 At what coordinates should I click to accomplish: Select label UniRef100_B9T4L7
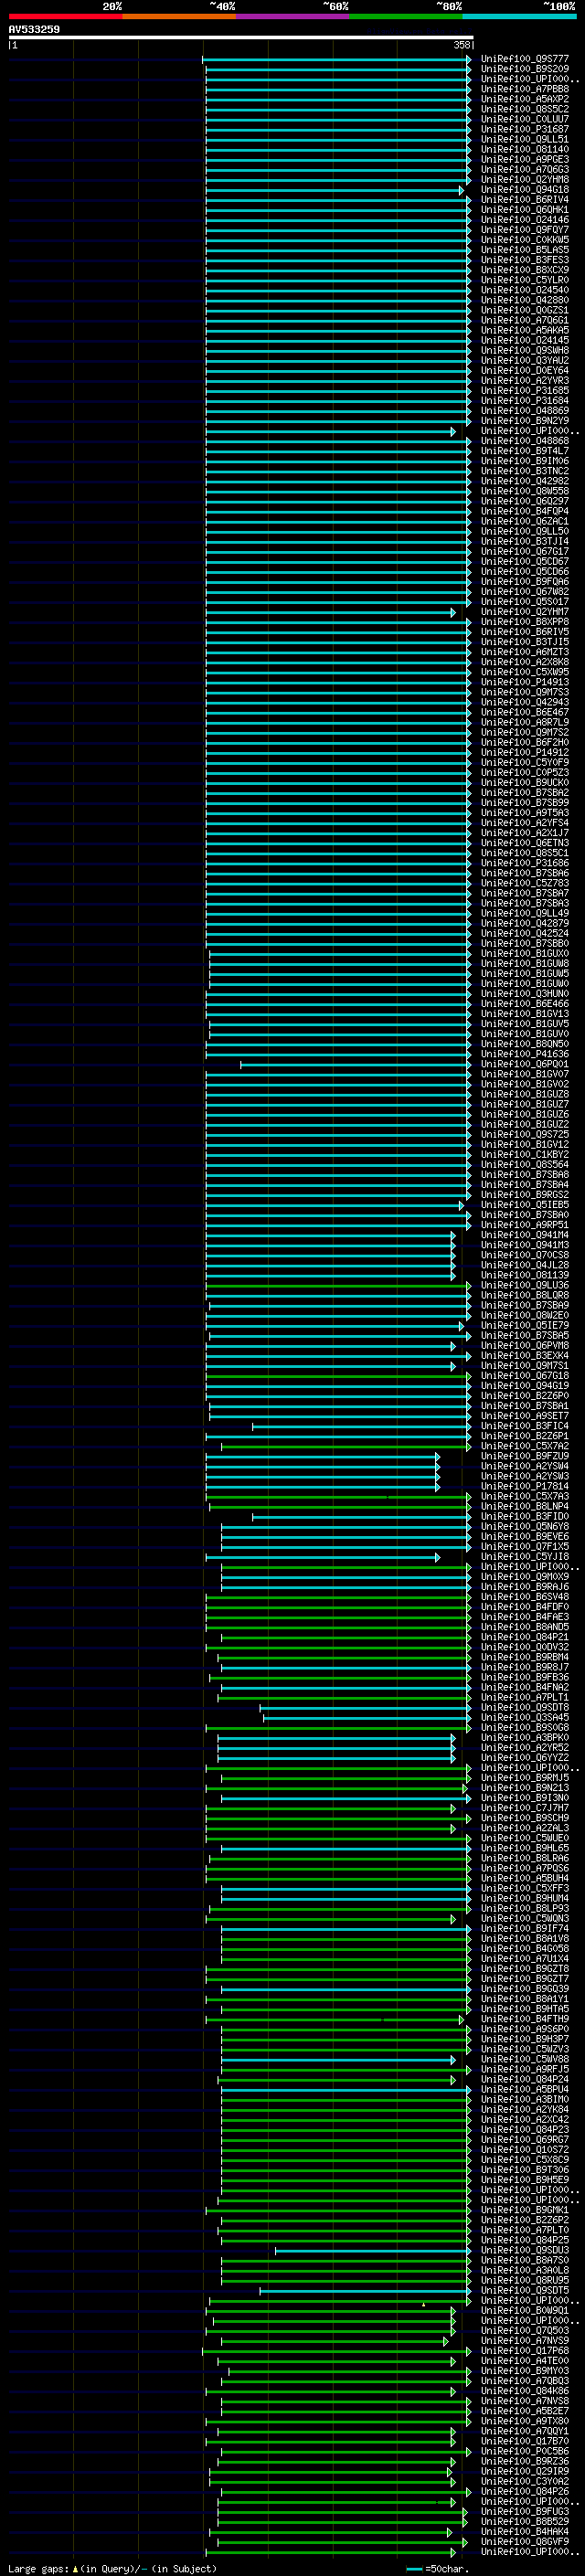[525, 451]
